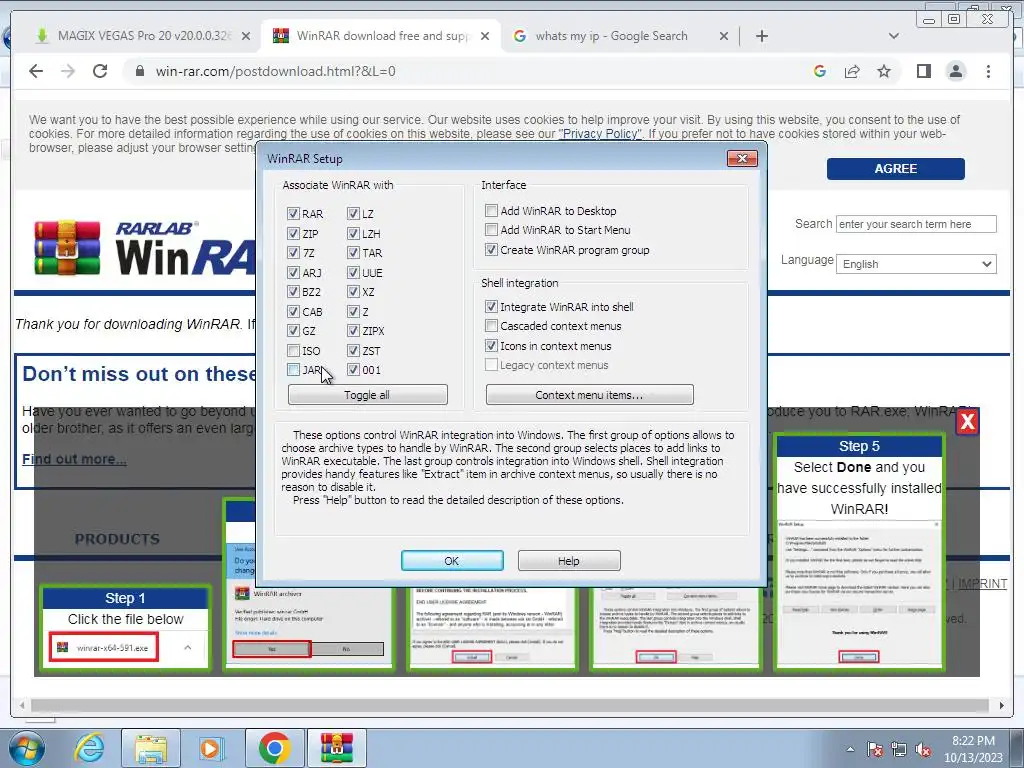Open Windows Media Player taskbar icon
Screen dimensions: 1024x768
pos(211,748)
